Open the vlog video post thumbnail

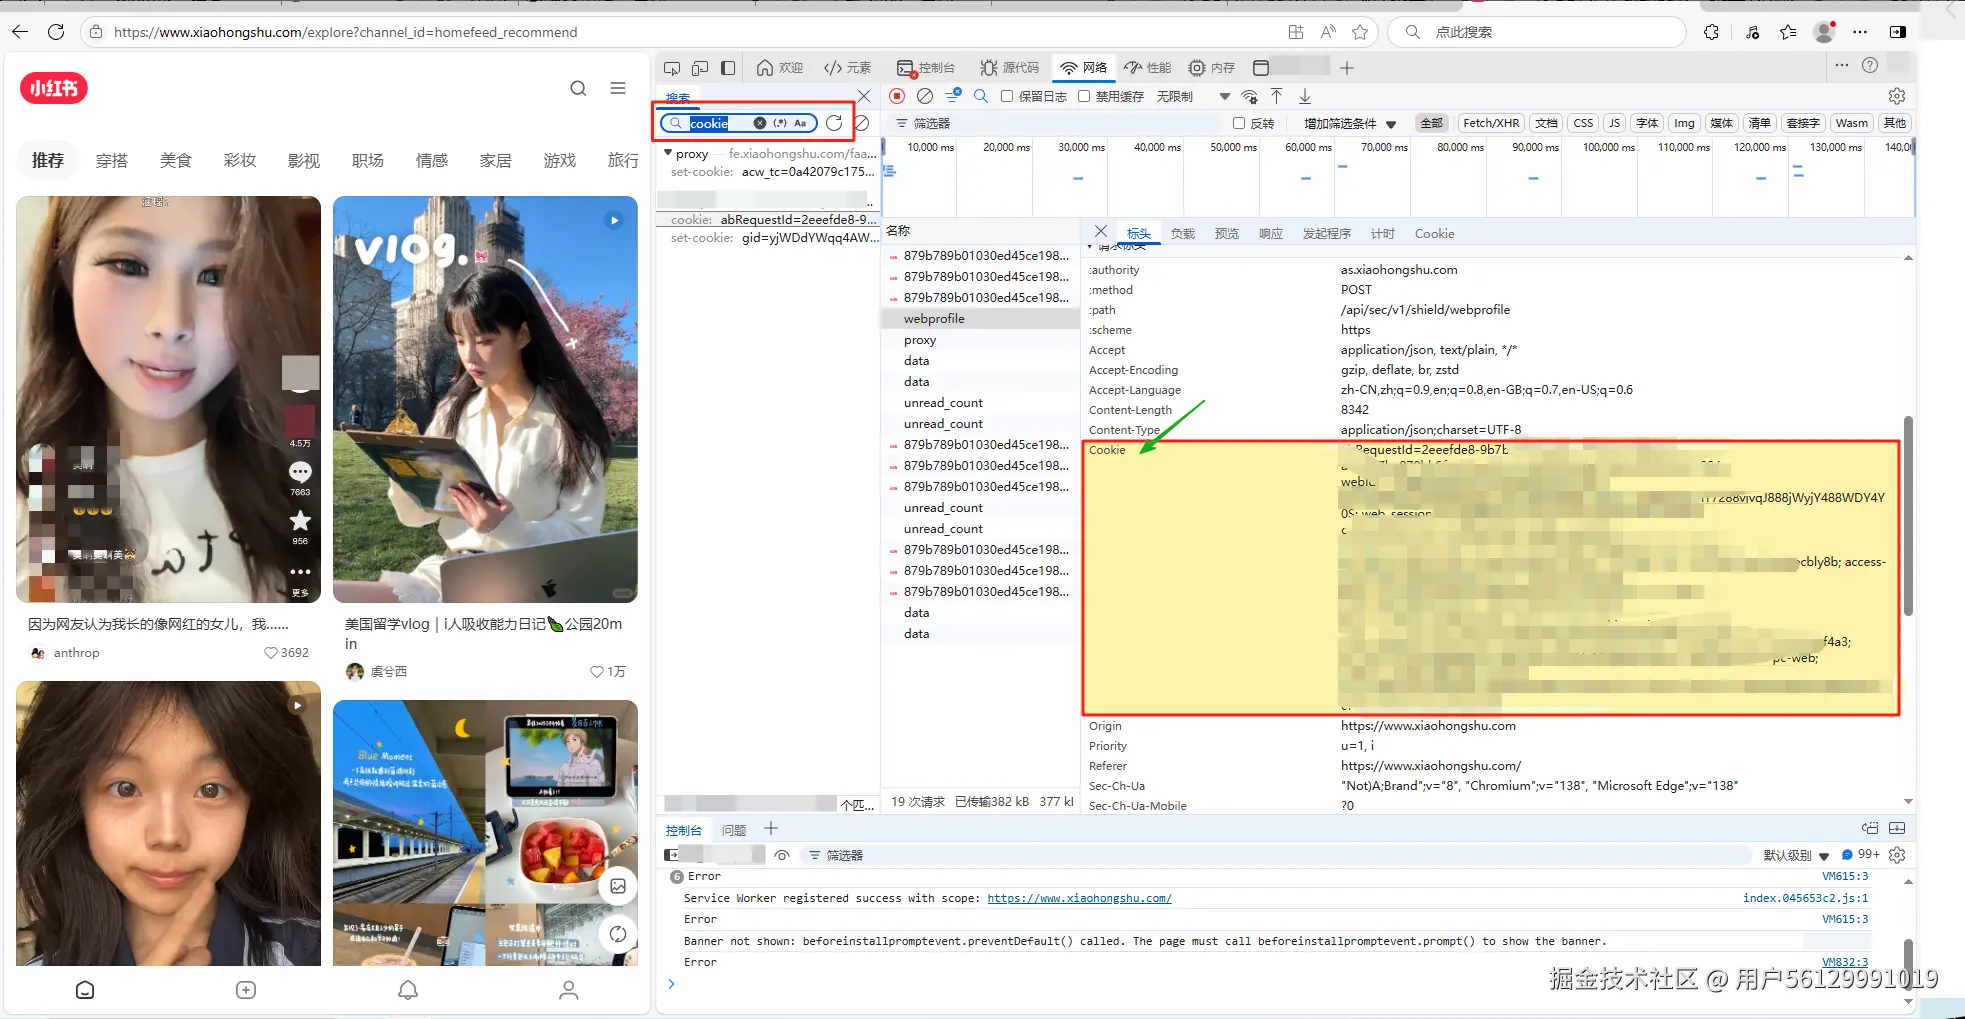(x=485, y=399)
